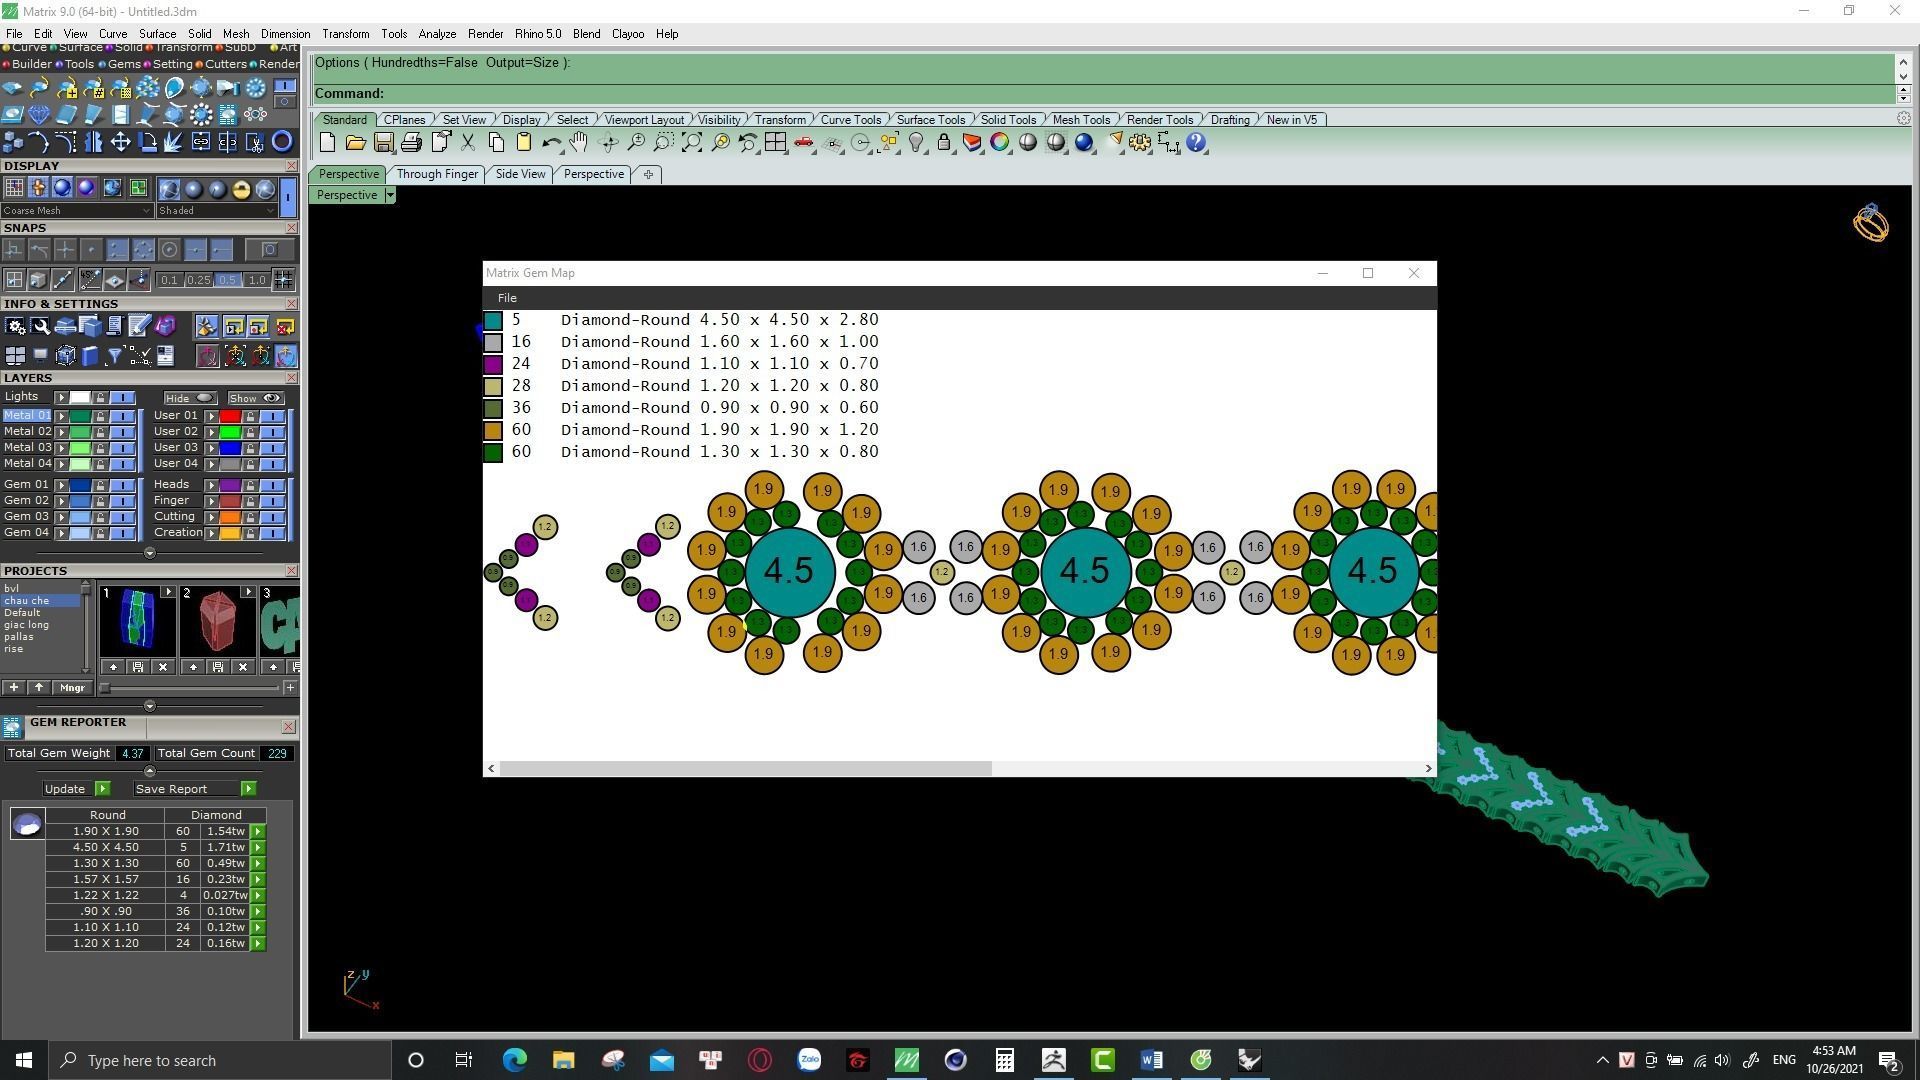Click the Zoom Extents magnifier icon
This screenshot has width=1920, height=1080.
pos(691,143)
